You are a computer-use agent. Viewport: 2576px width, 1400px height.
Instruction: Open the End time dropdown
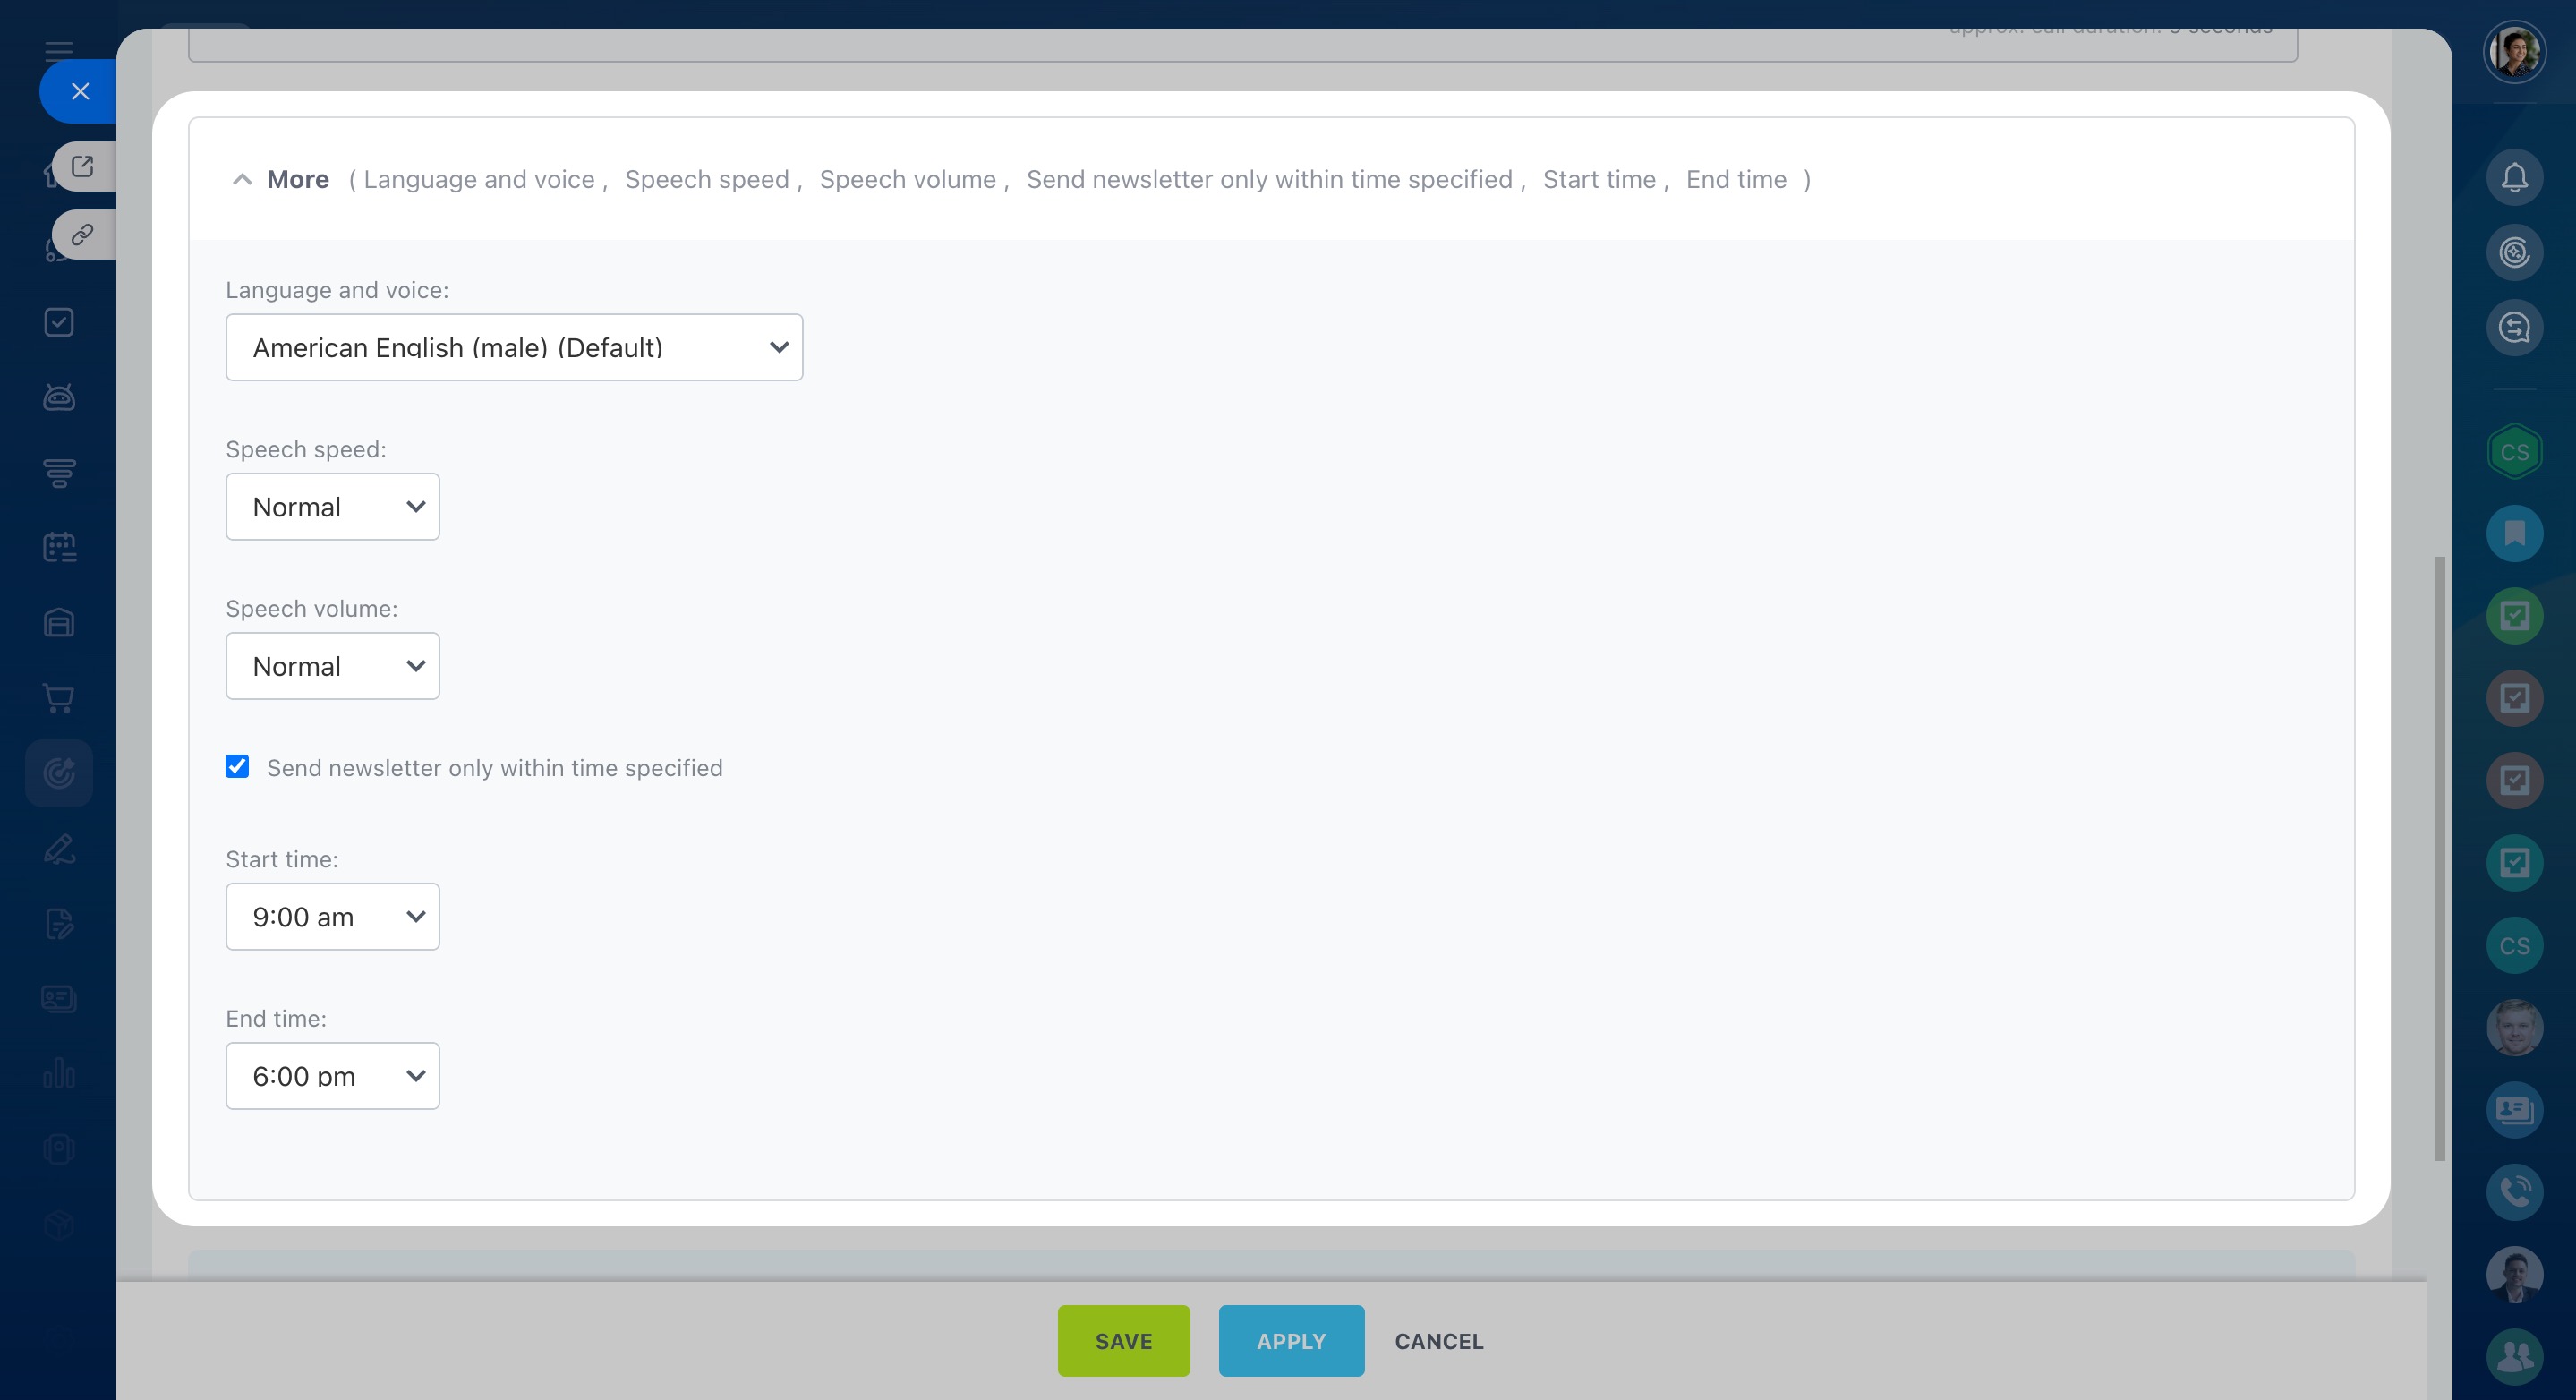332,1076
